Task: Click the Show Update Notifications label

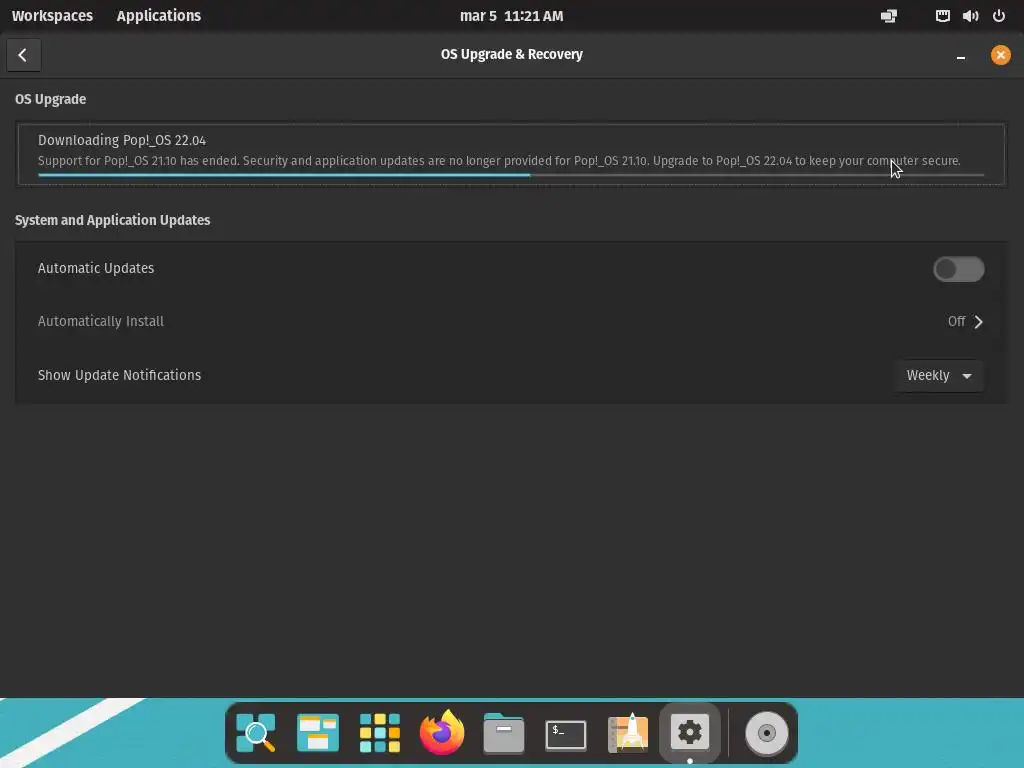Action: tap(120, 376)
